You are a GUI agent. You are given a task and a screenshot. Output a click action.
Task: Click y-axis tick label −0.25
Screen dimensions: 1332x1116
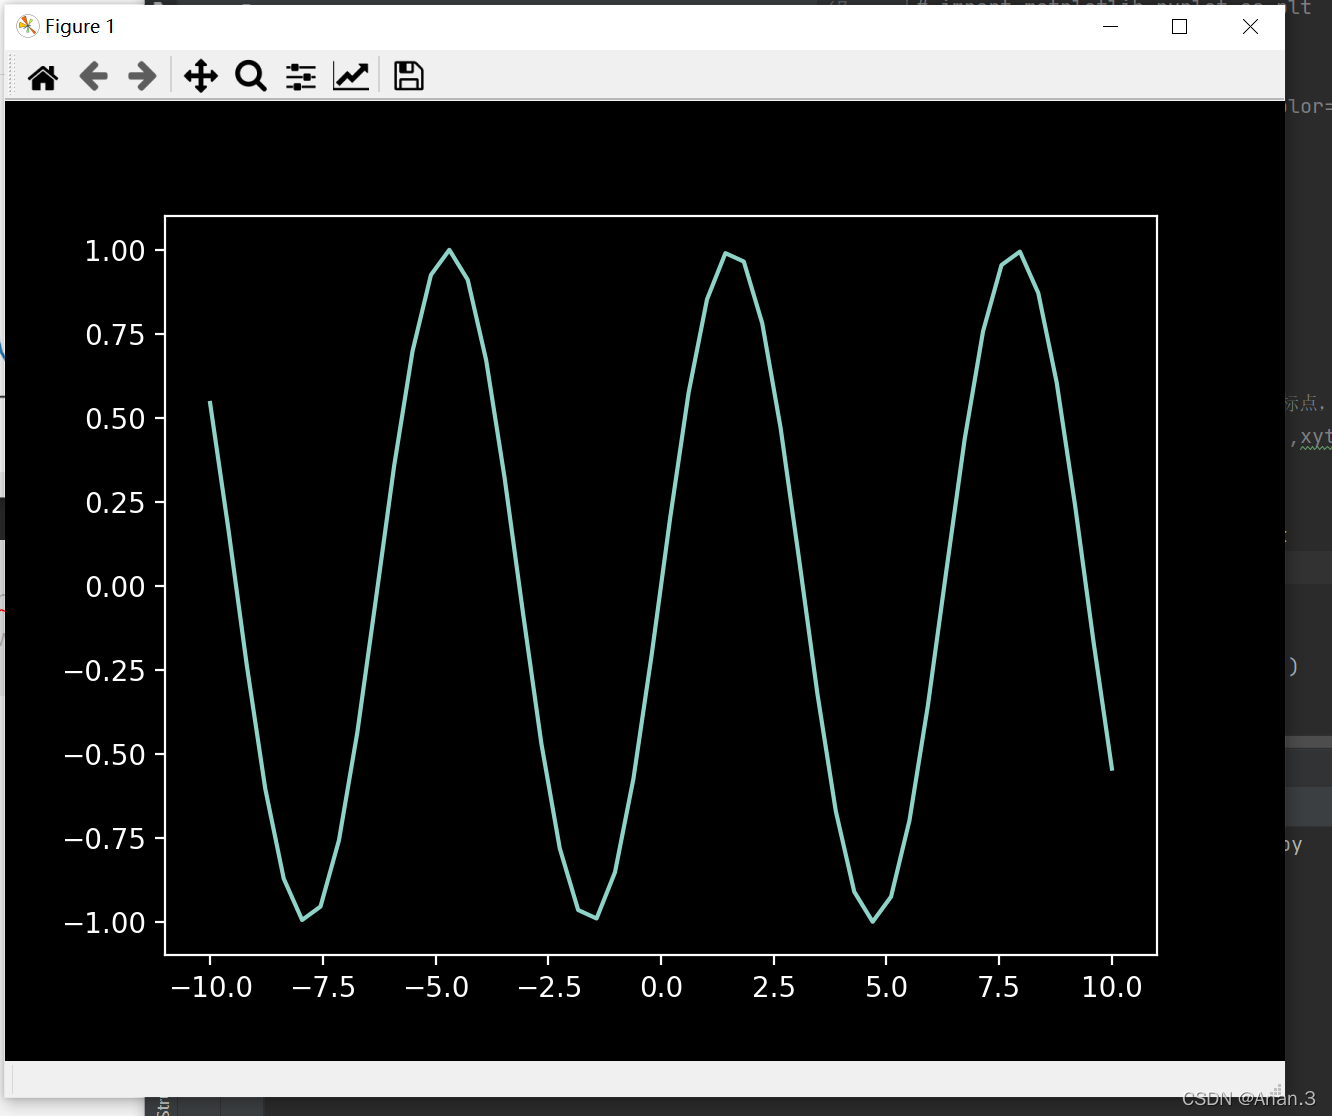click(105, 671)
